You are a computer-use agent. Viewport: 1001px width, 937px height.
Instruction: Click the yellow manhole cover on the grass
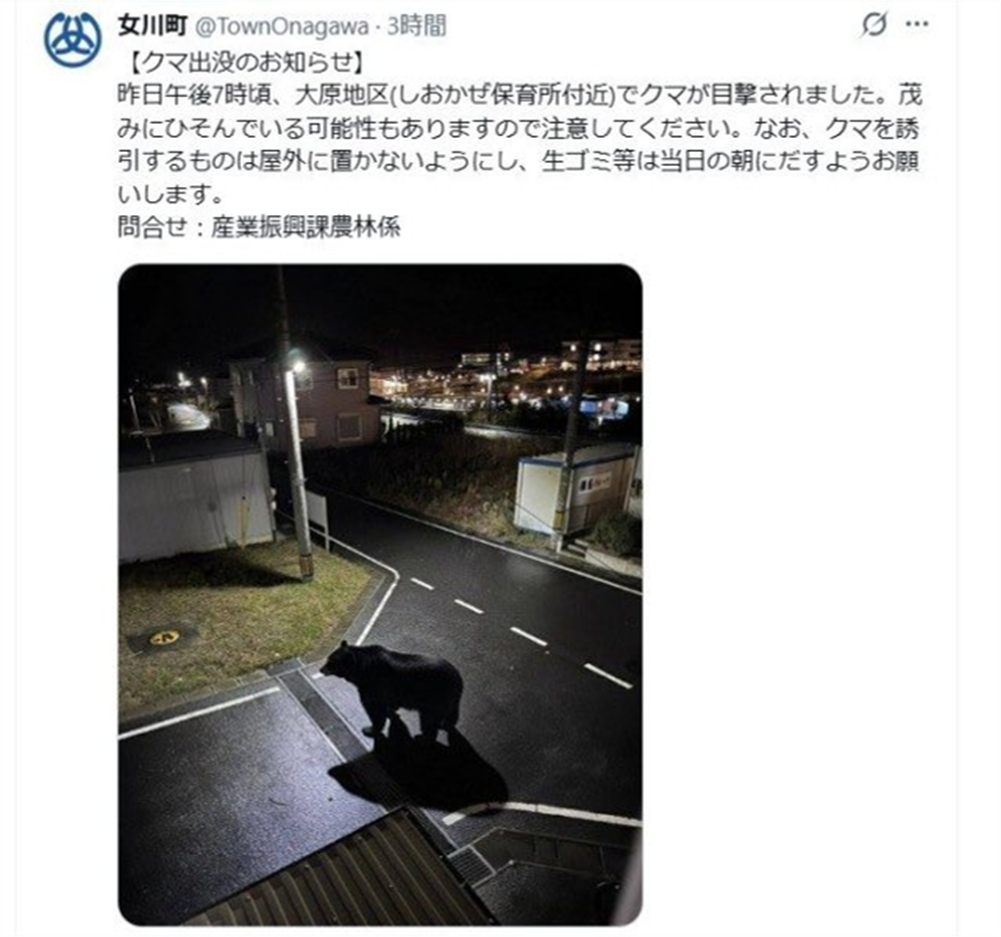(x=165, y=637)
